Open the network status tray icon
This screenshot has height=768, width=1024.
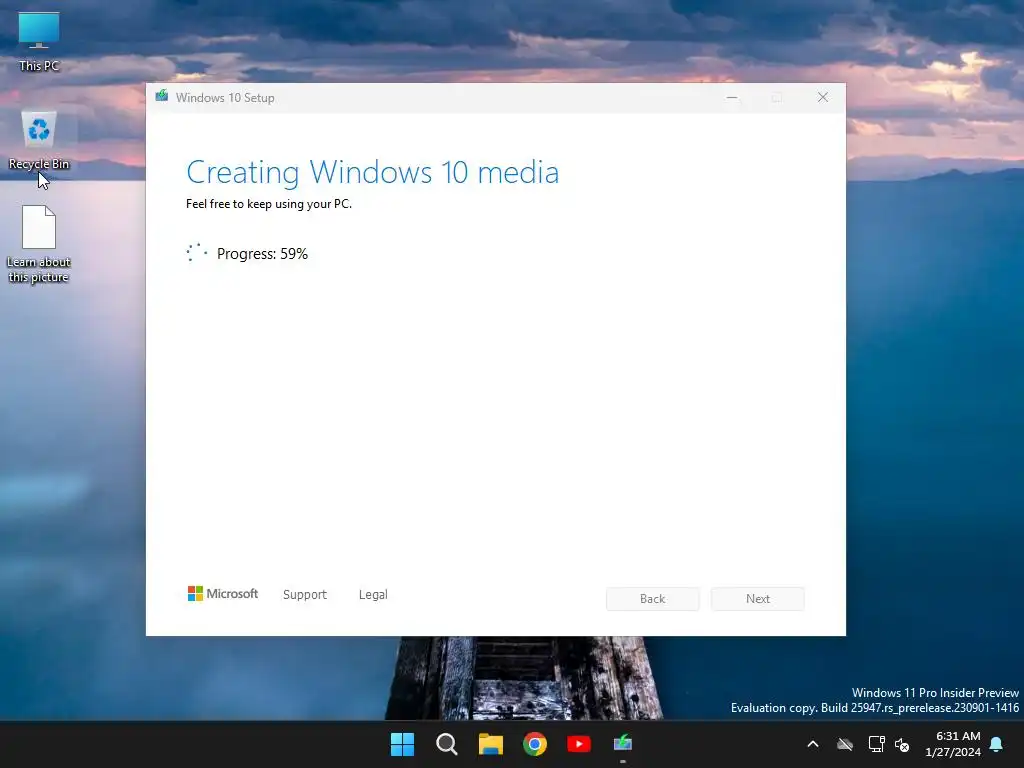click(x=876, y=744)
